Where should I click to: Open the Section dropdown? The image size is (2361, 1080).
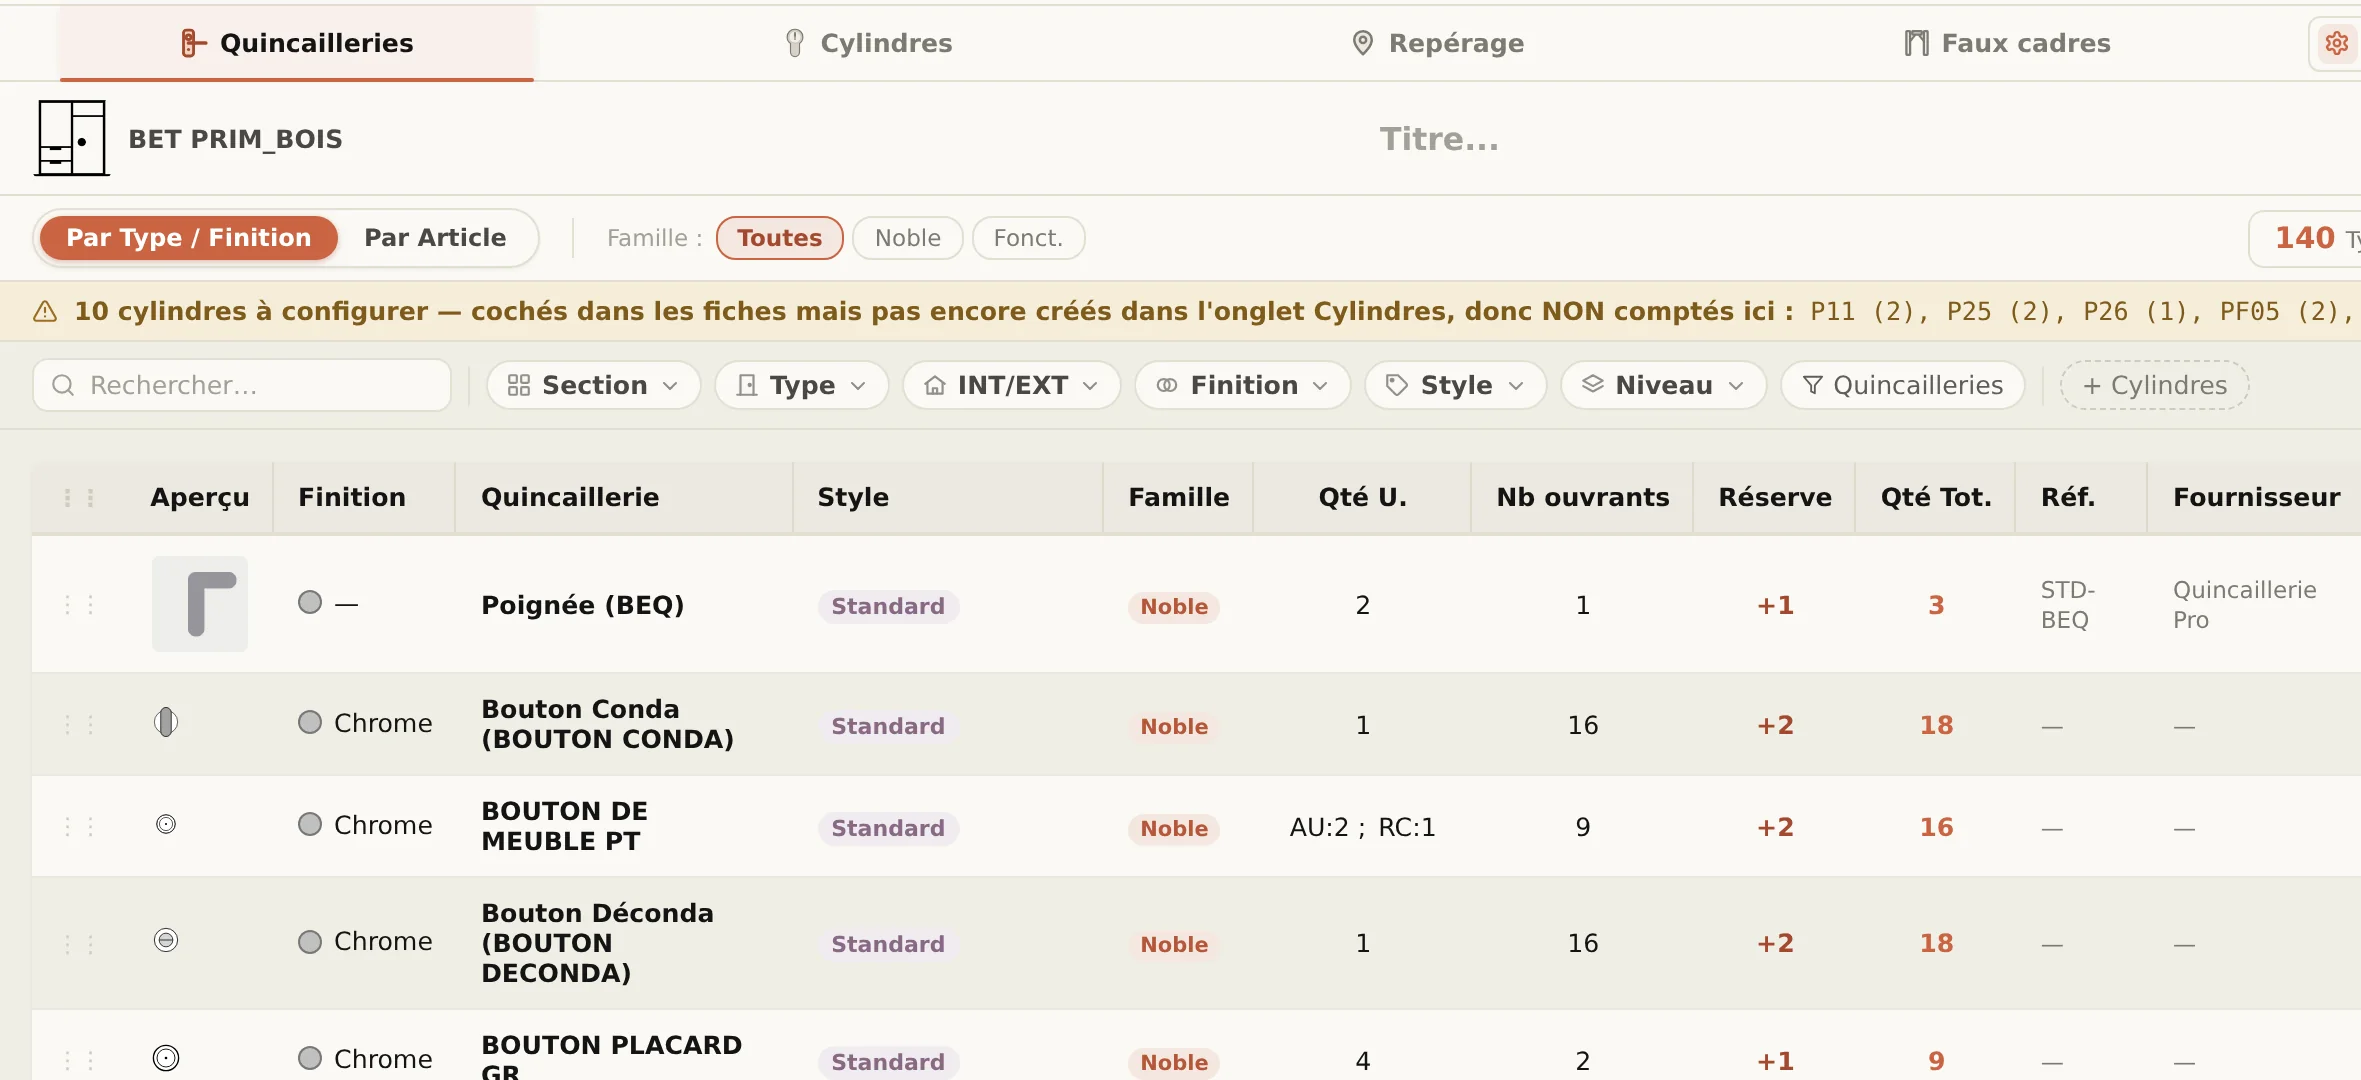click(594, 385)
